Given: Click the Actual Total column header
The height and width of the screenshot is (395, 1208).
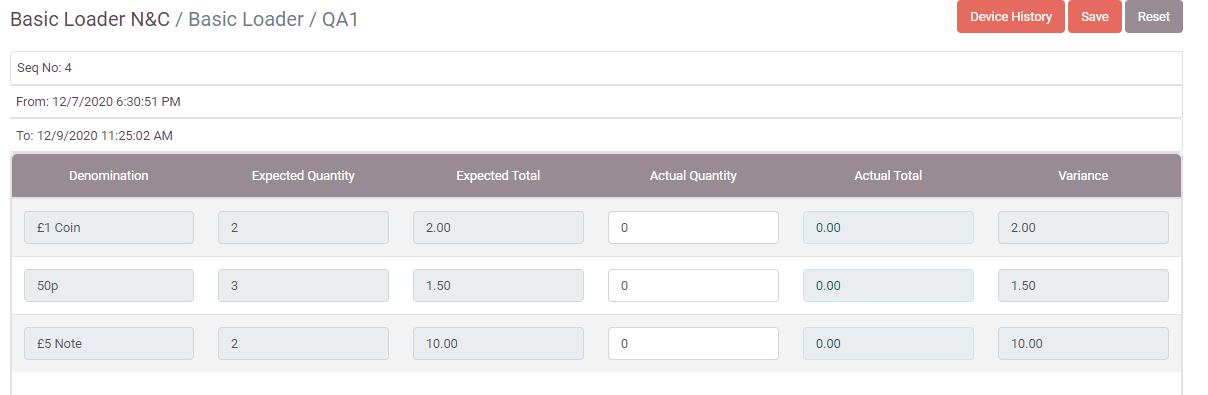Looking at the screenshot, I should coord(888,175).
